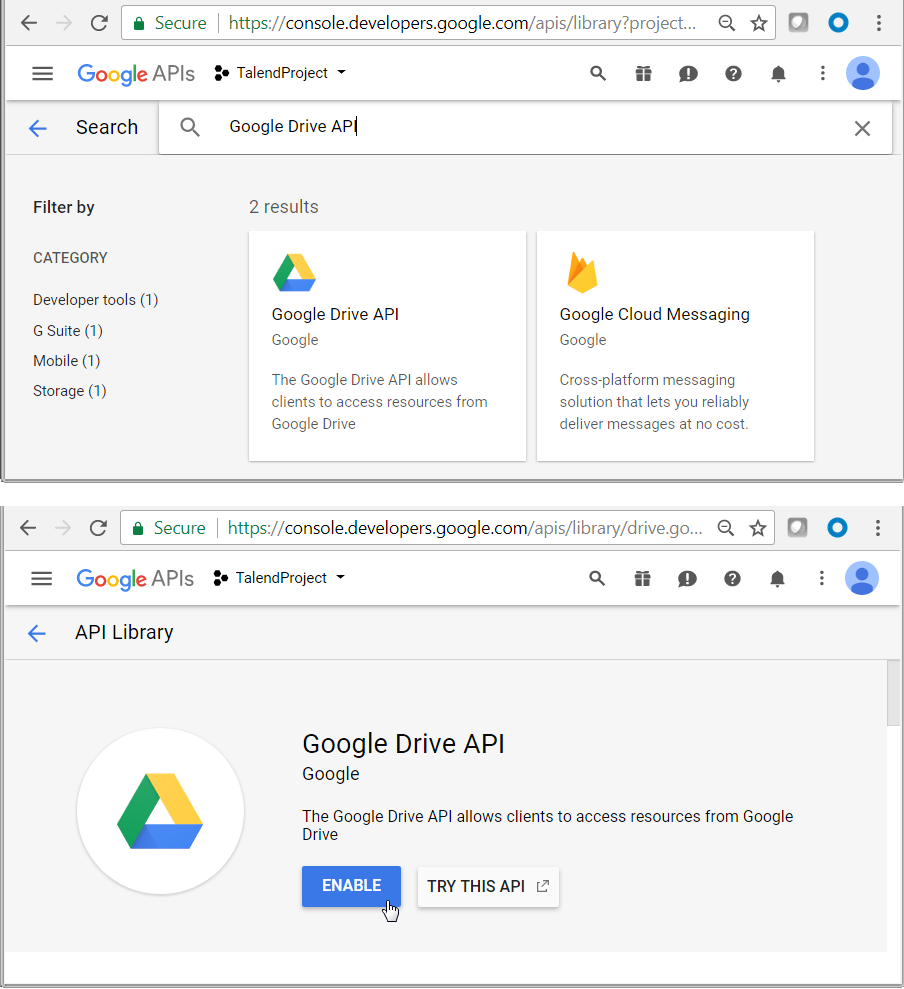Open TalendProject selector on API Library page

[281, 578]
